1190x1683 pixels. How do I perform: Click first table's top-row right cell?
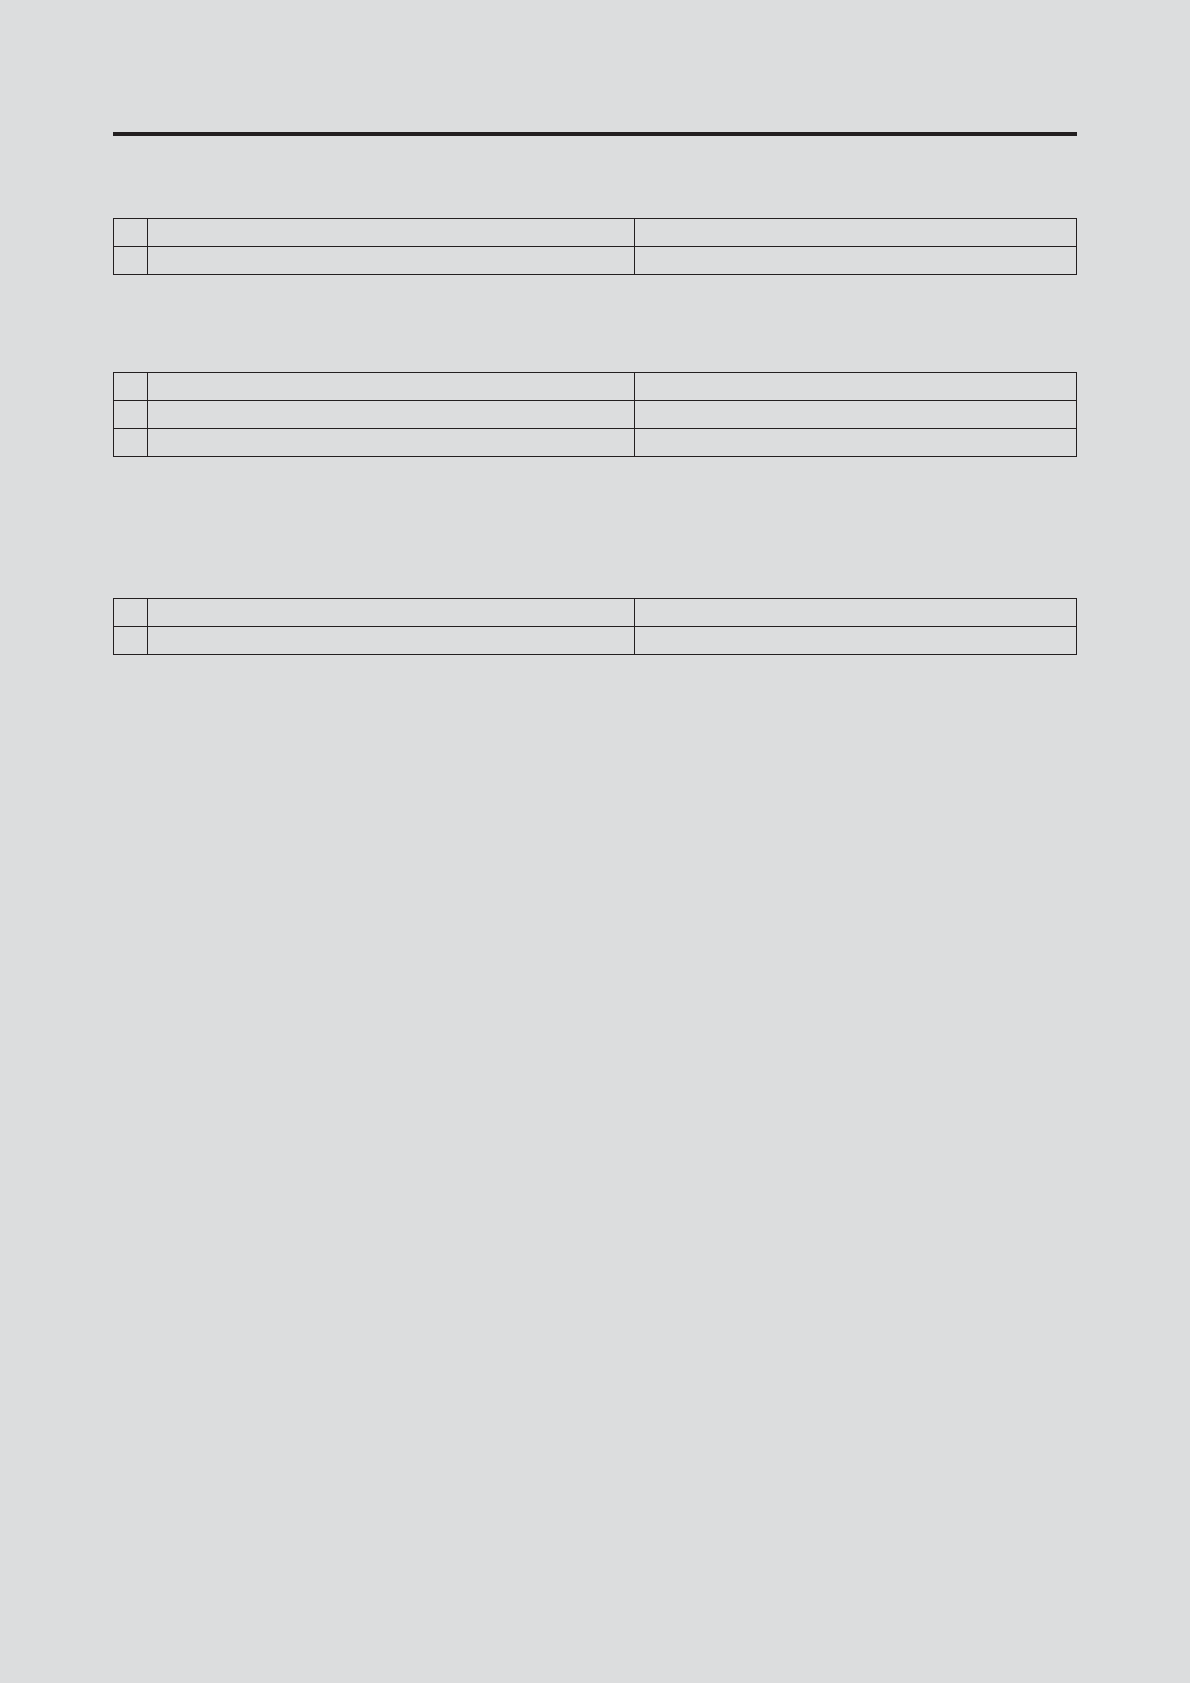coord(856,232)
